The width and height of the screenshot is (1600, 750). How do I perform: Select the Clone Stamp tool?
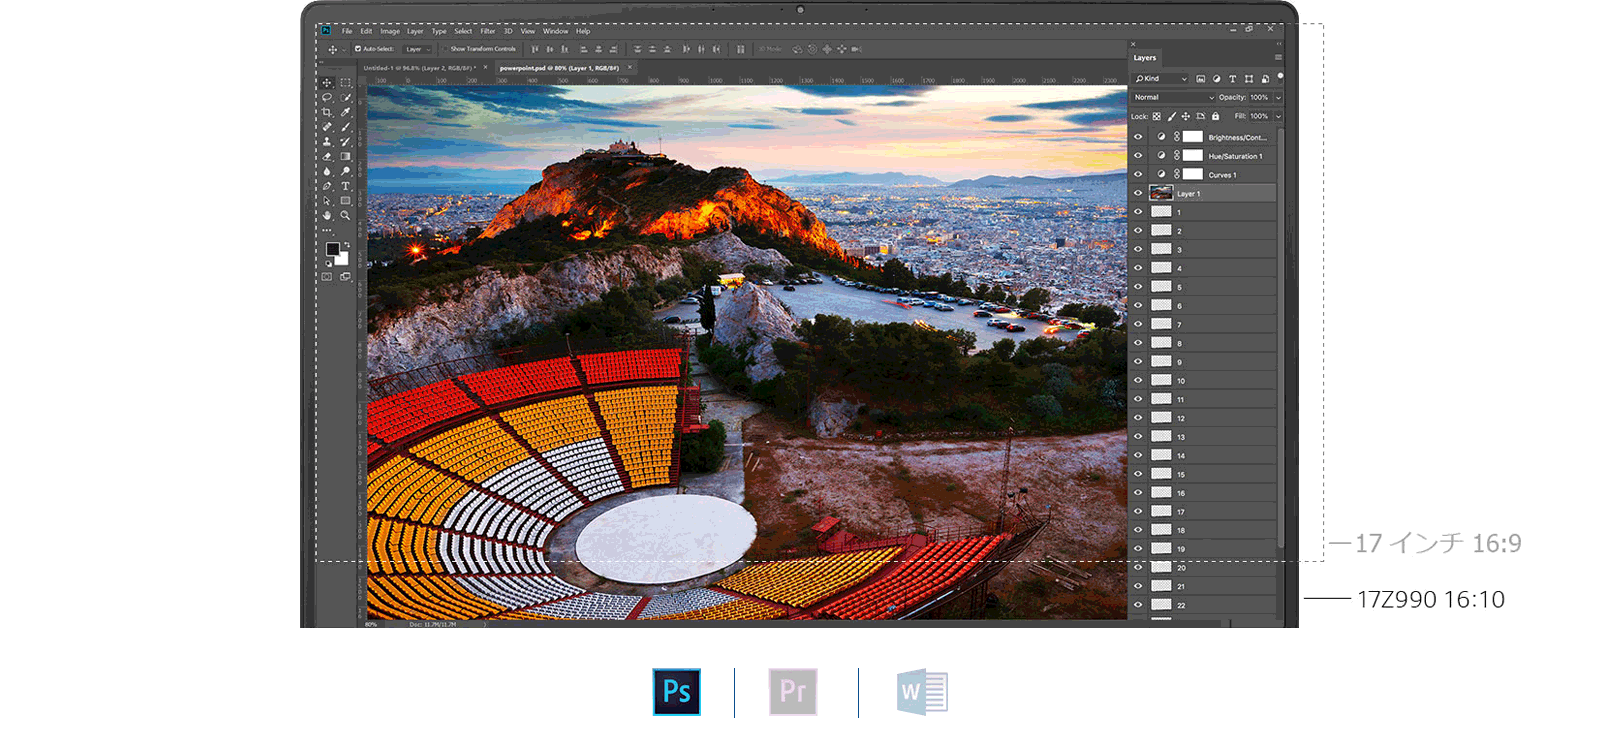[327, 142]
